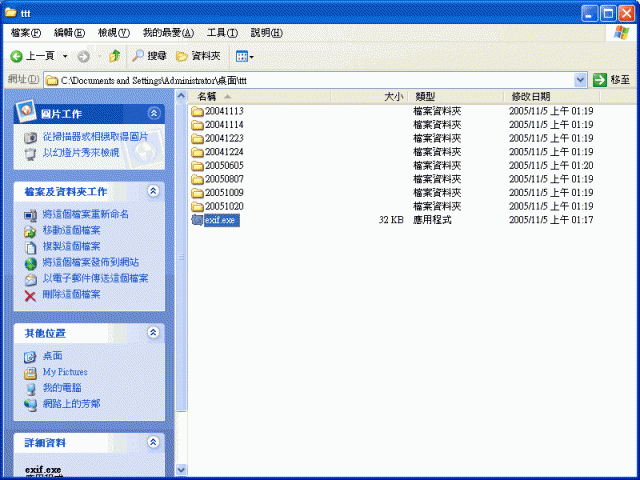Select the 20041114 folder icon
This screenshot has height=480, width=640.
click(197, 125)
